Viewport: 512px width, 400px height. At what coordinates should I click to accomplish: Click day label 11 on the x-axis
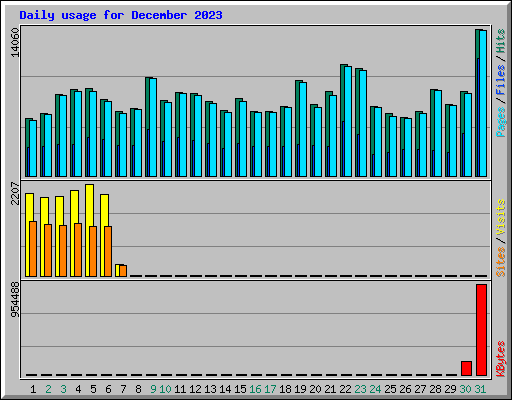pyautogui.click(x=180, y=389)
